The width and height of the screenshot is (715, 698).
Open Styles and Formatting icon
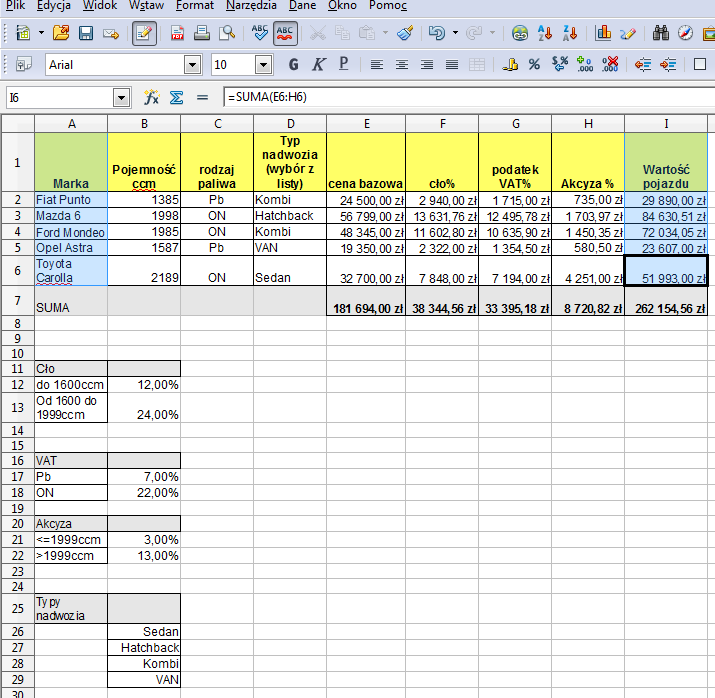pyautogui.click(x=24, y=65)
